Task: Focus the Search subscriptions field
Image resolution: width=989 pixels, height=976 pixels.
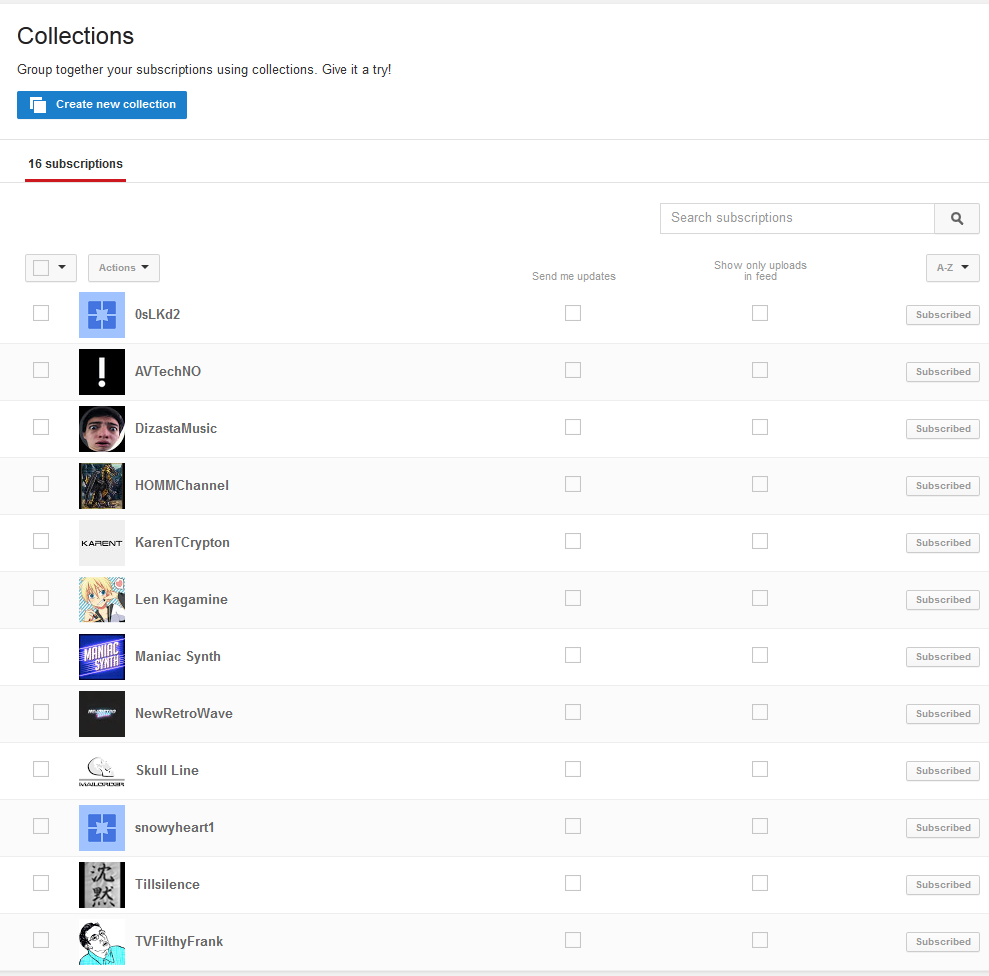Action: (797, 218)
